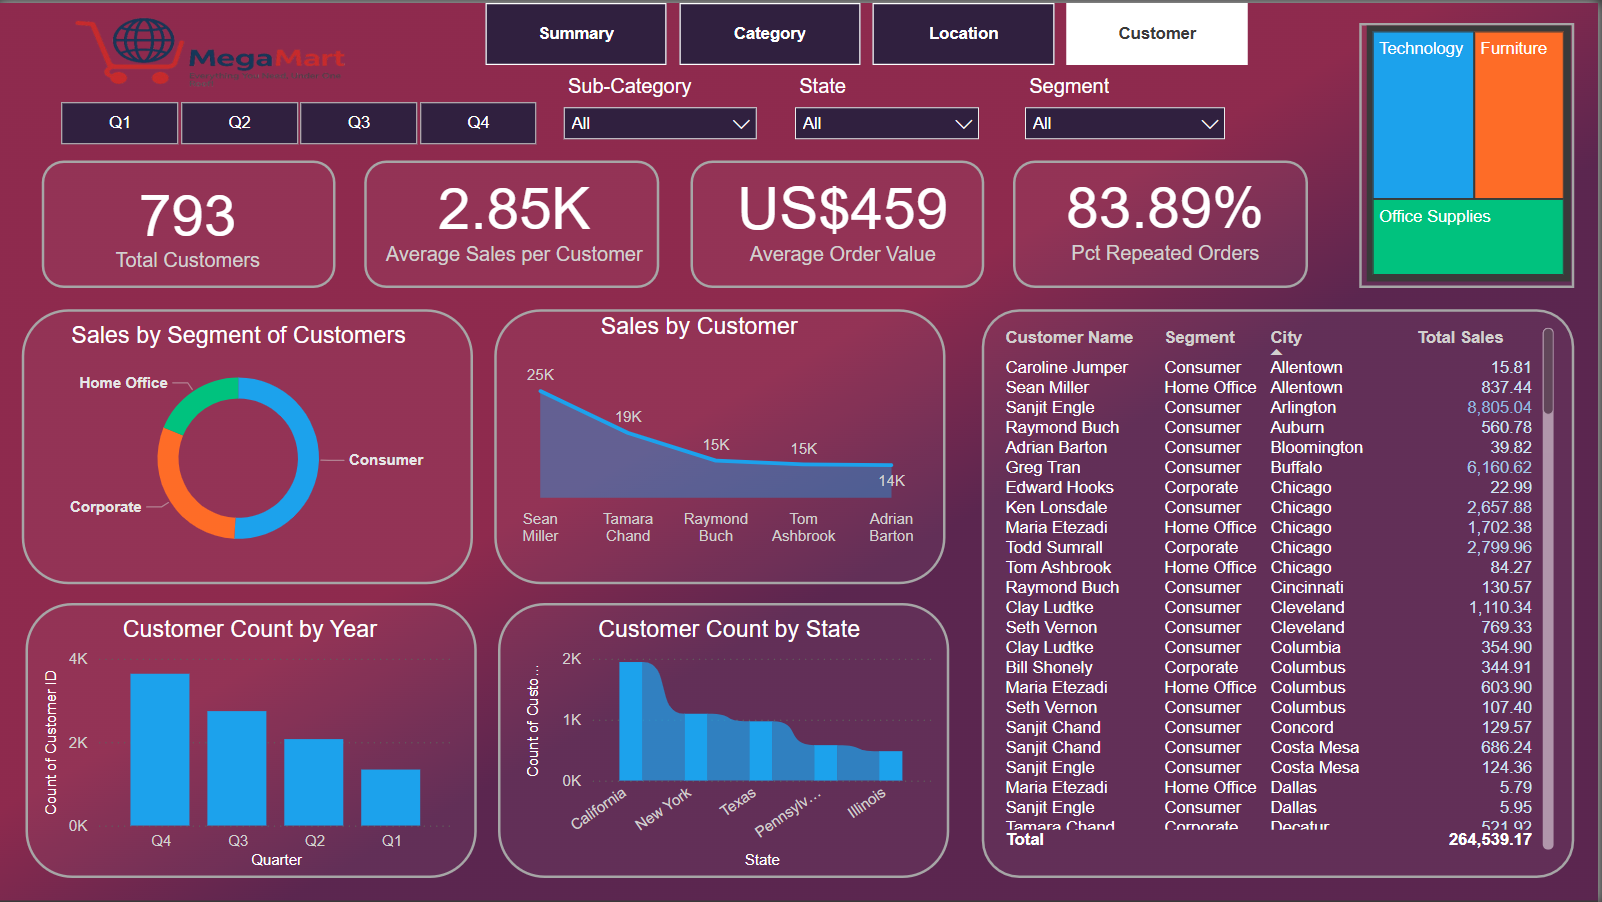The image size is (1602, 902).
Task: Select Office Supplies in the treemap
Action: coord(1467,238)
